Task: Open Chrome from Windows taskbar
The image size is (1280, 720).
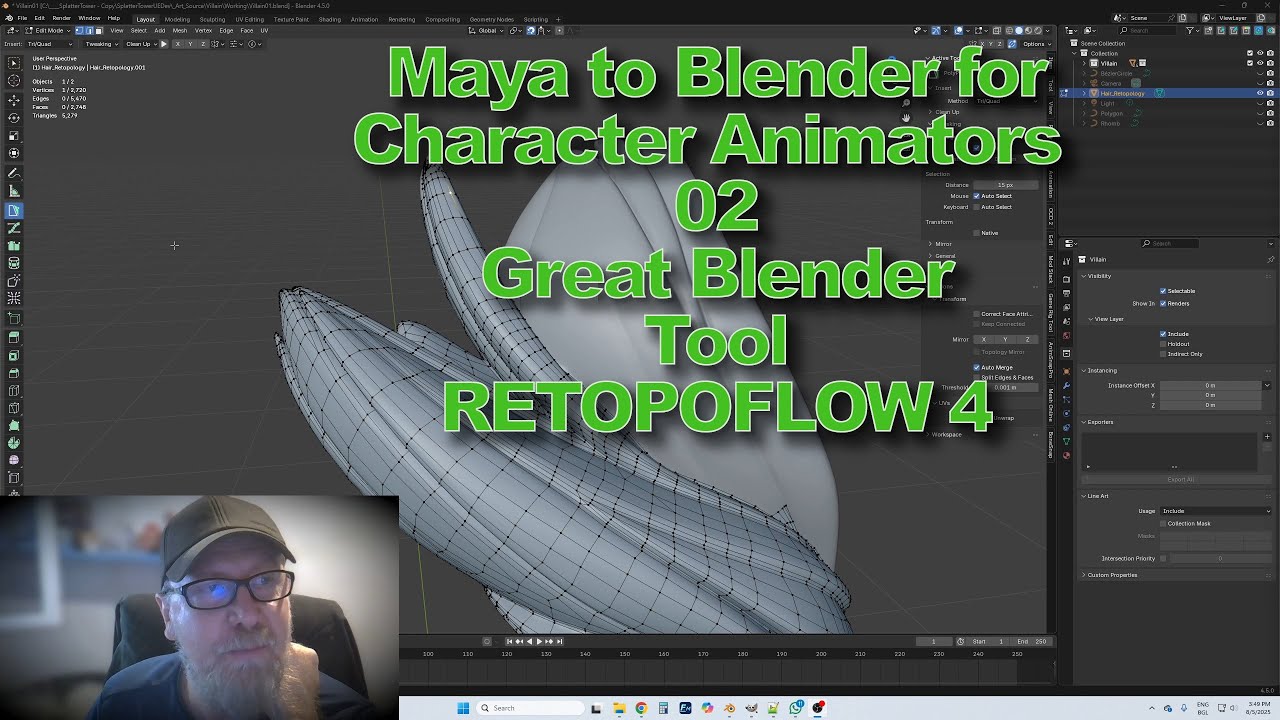Action: tap(641, 708)
